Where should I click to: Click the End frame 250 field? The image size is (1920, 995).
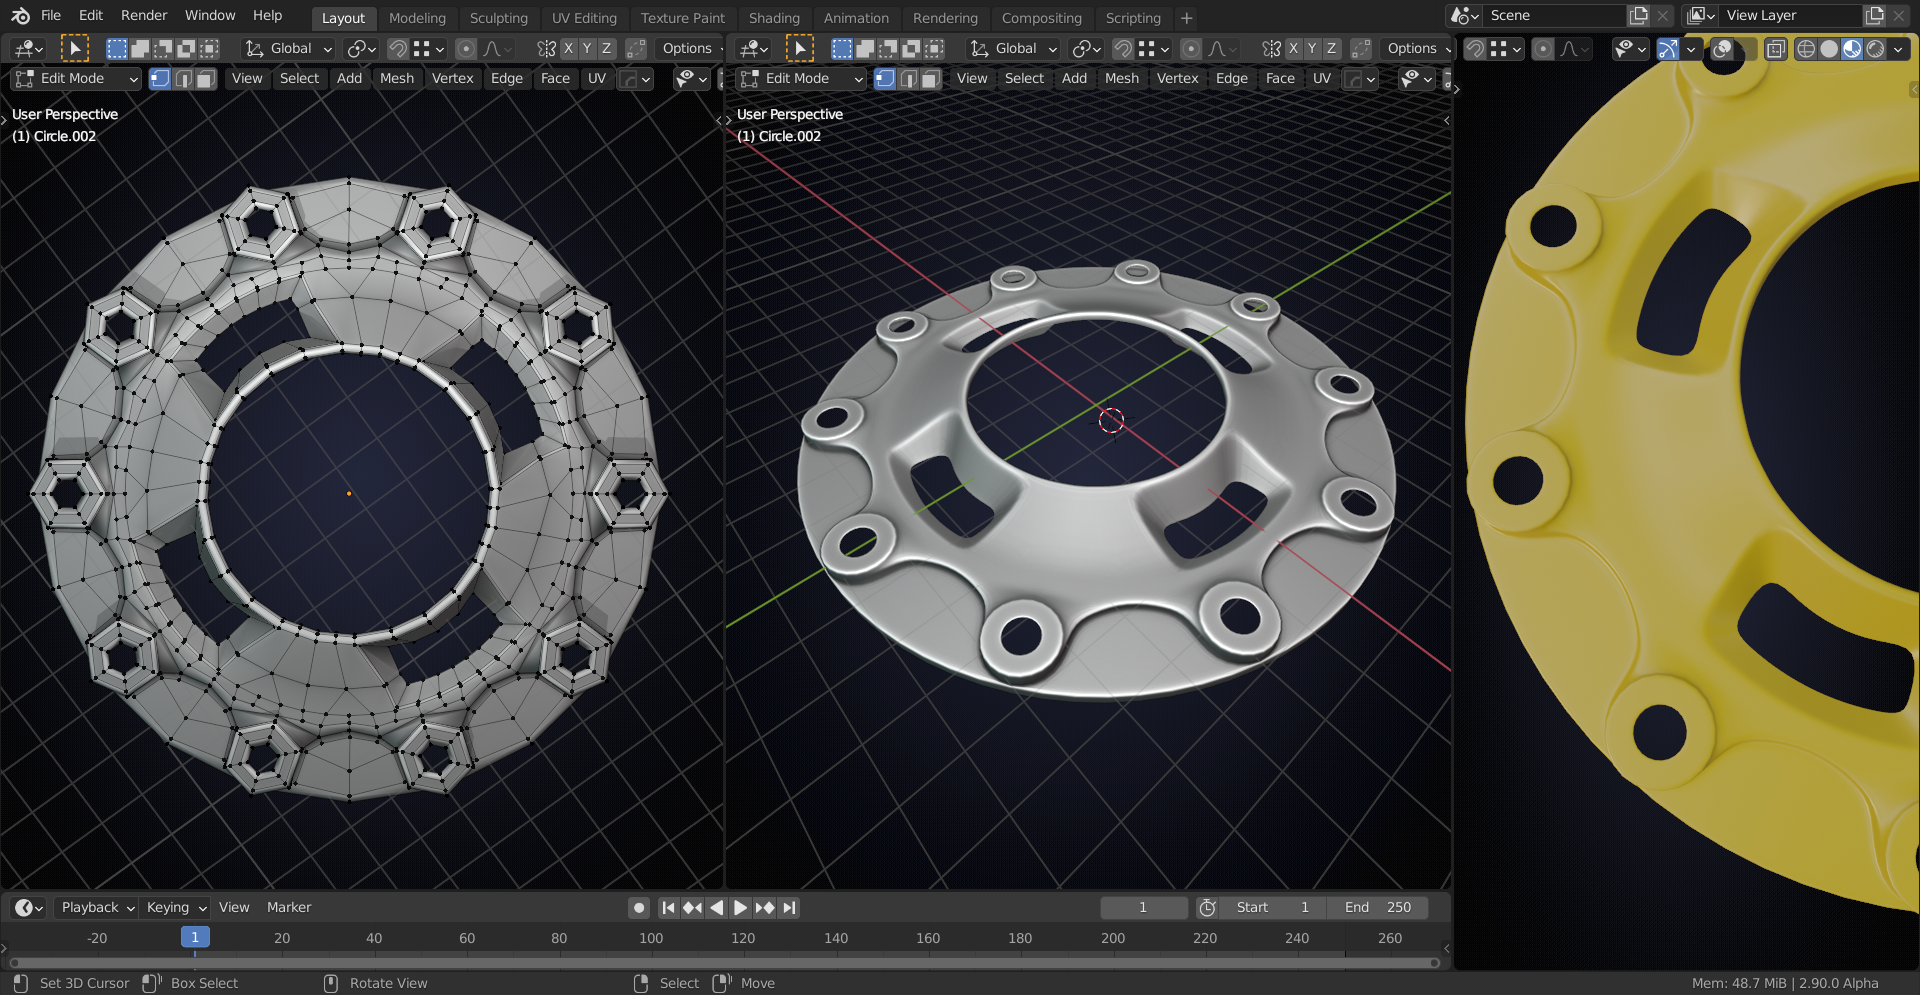pos(1377,907)
